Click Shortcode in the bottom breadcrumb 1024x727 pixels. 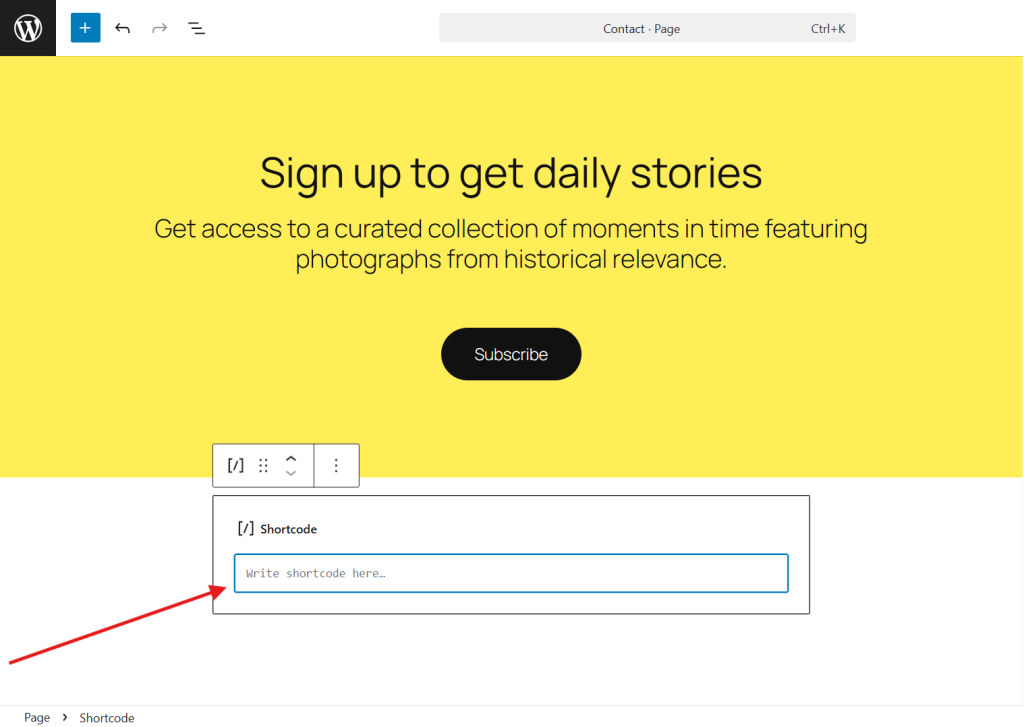click(107, 717)
